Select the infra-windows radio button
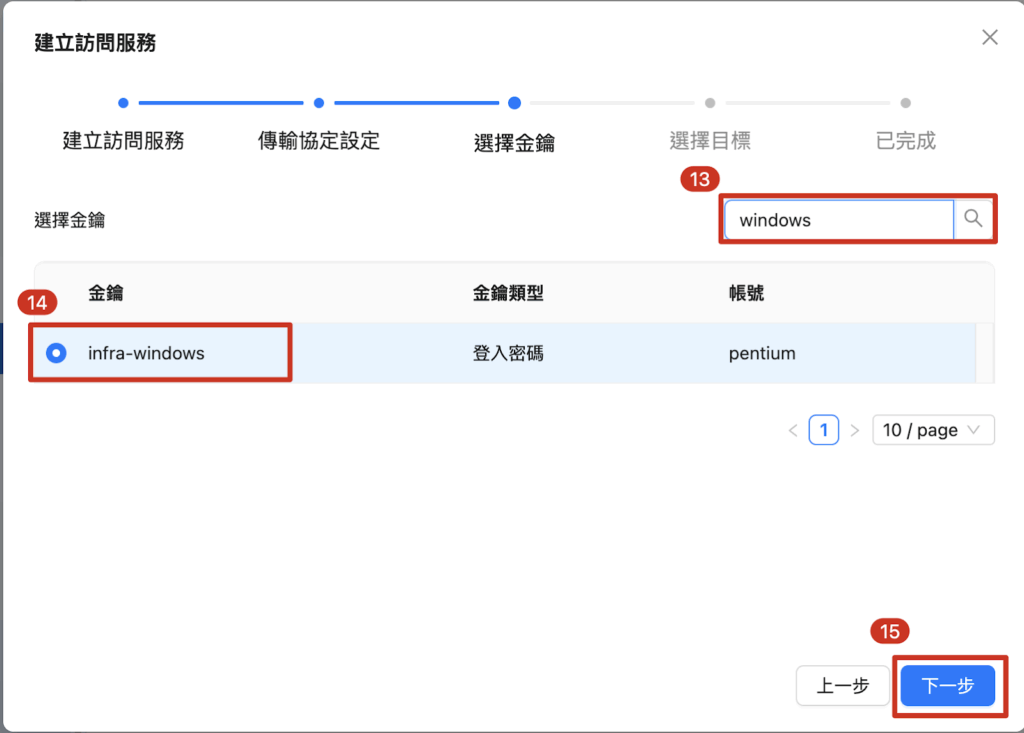This screenshot has height=733, width=1024. point(57,353)
